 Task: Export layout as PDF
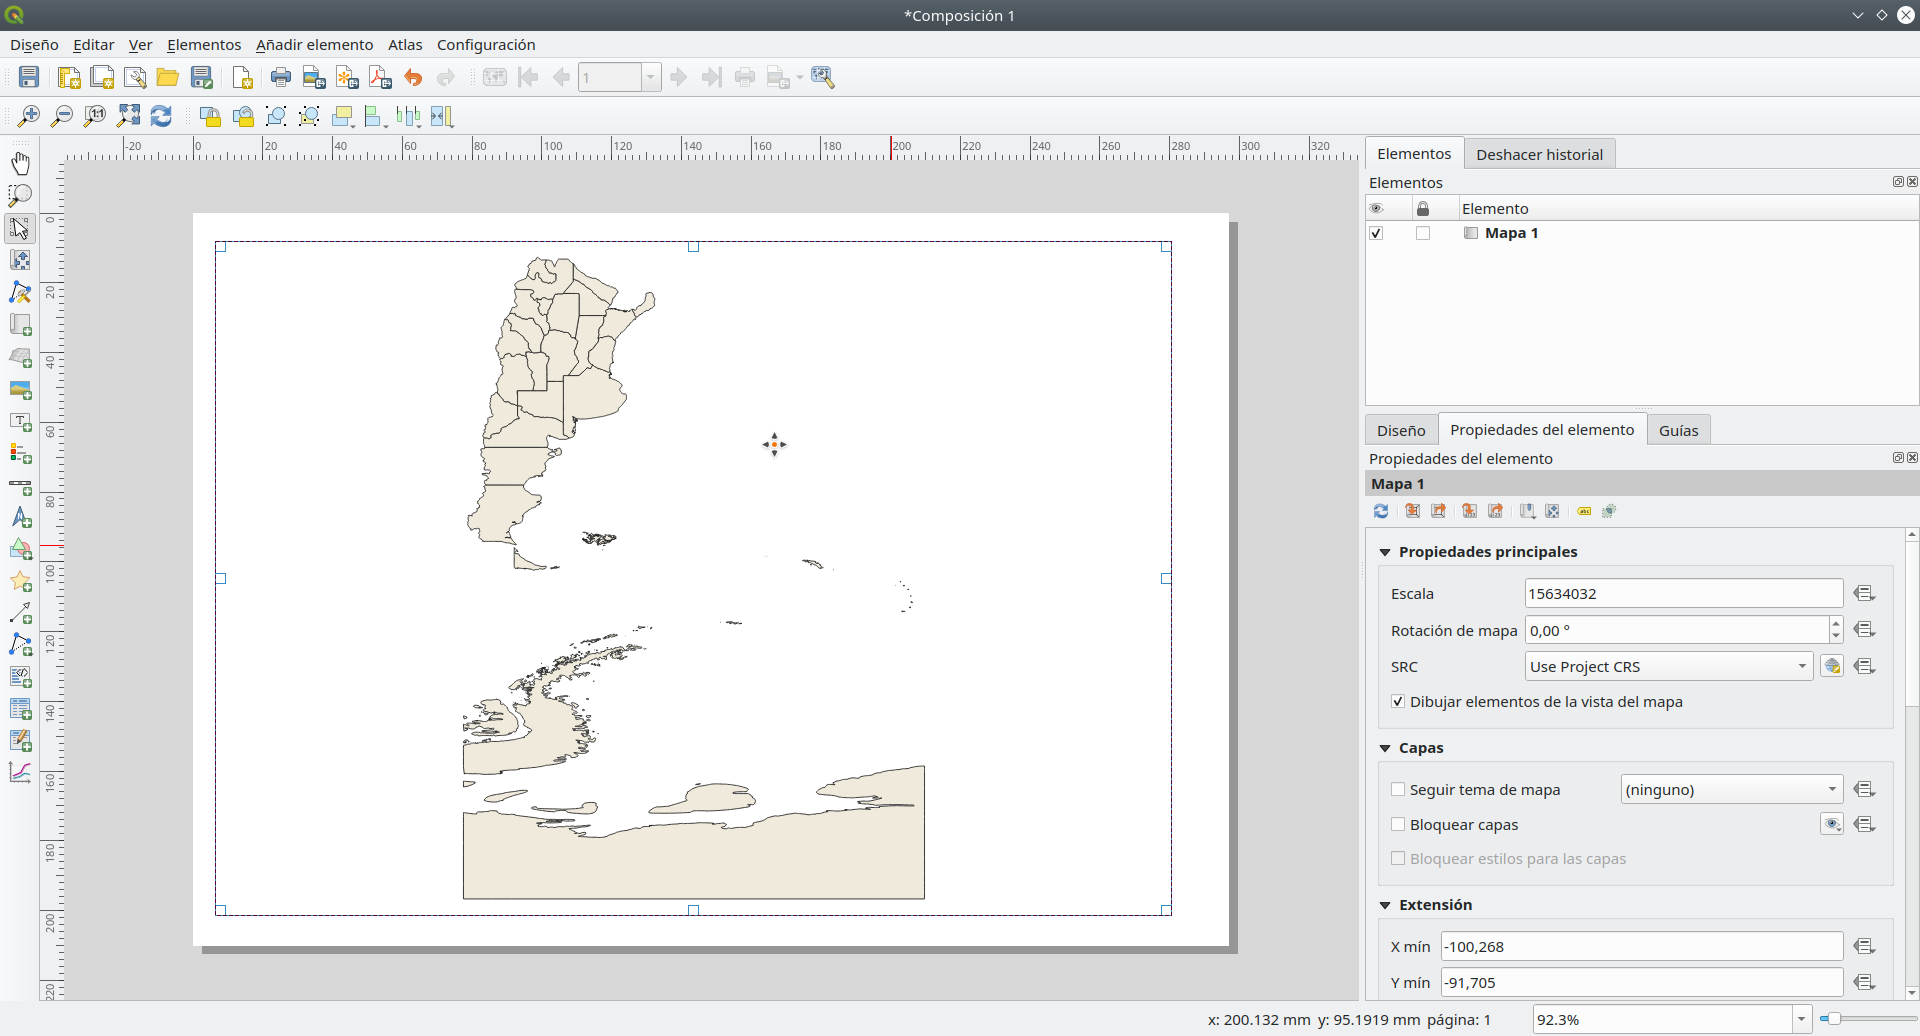click(x=380, y=77)
